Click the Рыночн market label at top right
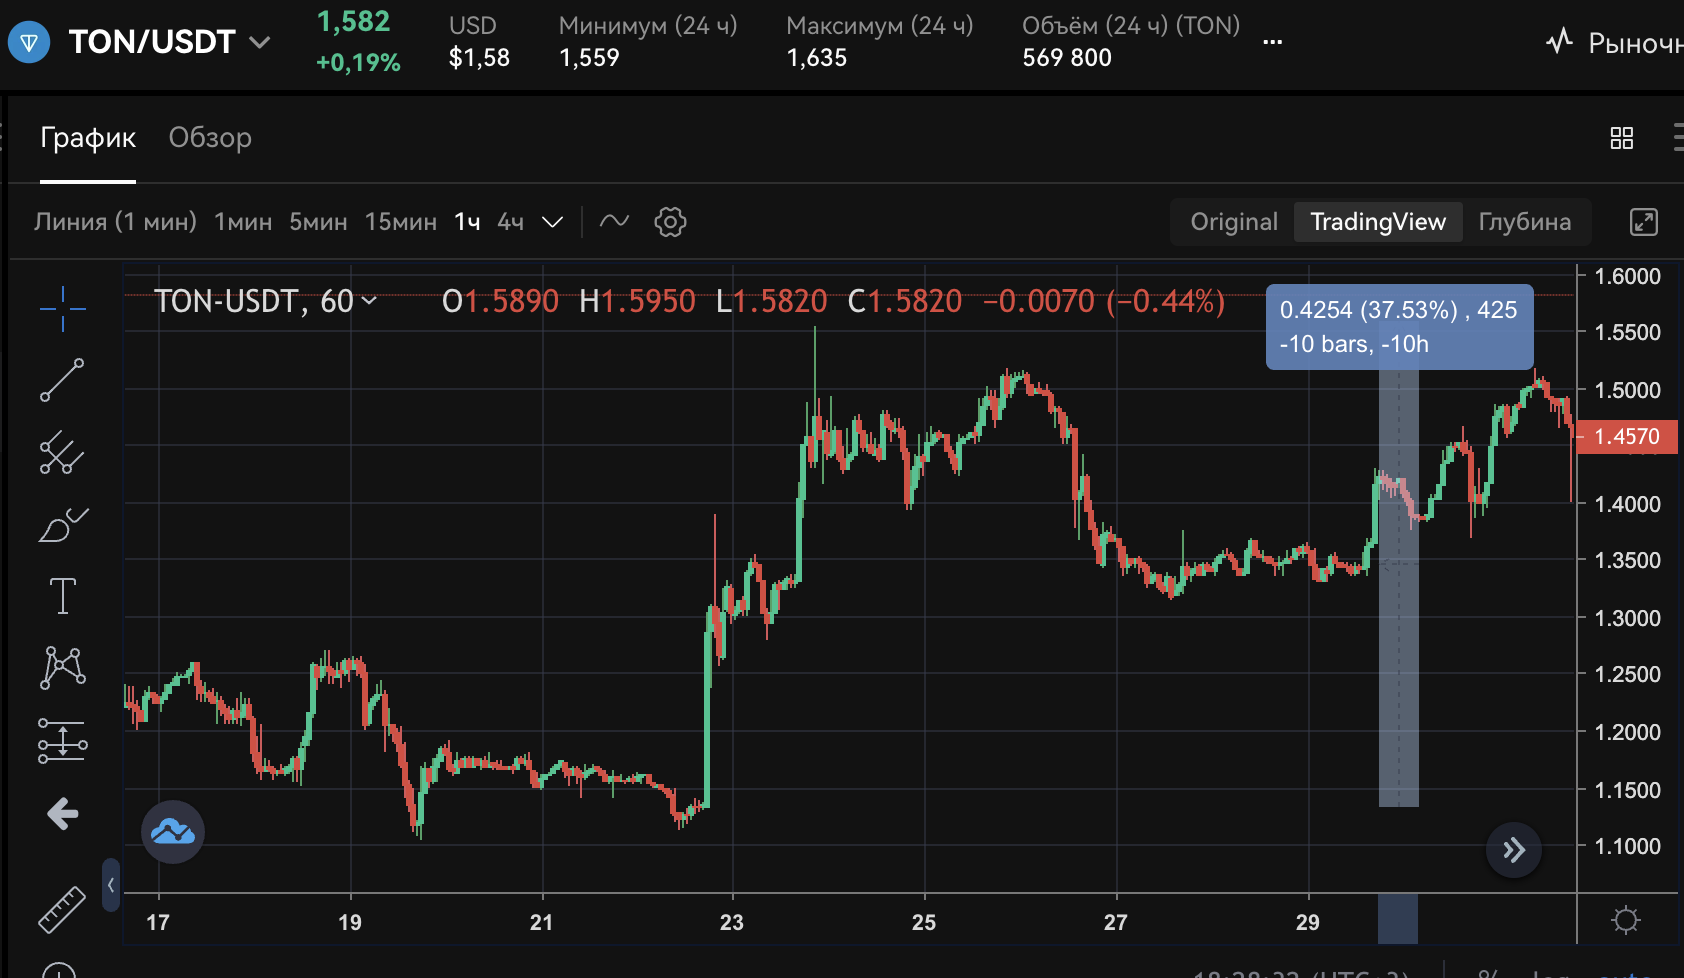This screenshot has width=1684, height=978. click(x=1636, y=43)
